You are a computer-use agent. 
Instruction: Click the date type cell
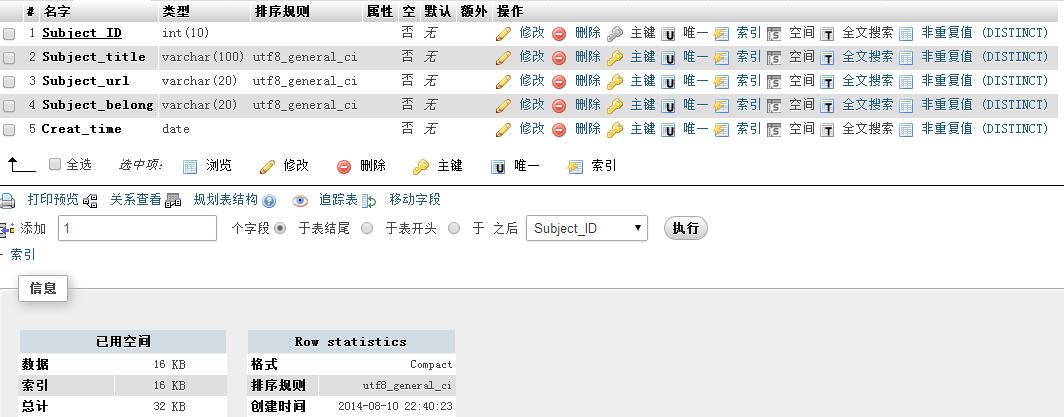[176, 129]
